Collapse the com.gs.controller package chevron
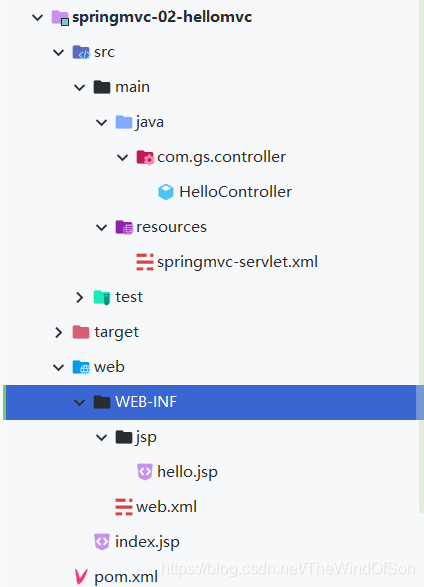Screen dimensions: 424x587 (123, 158)
